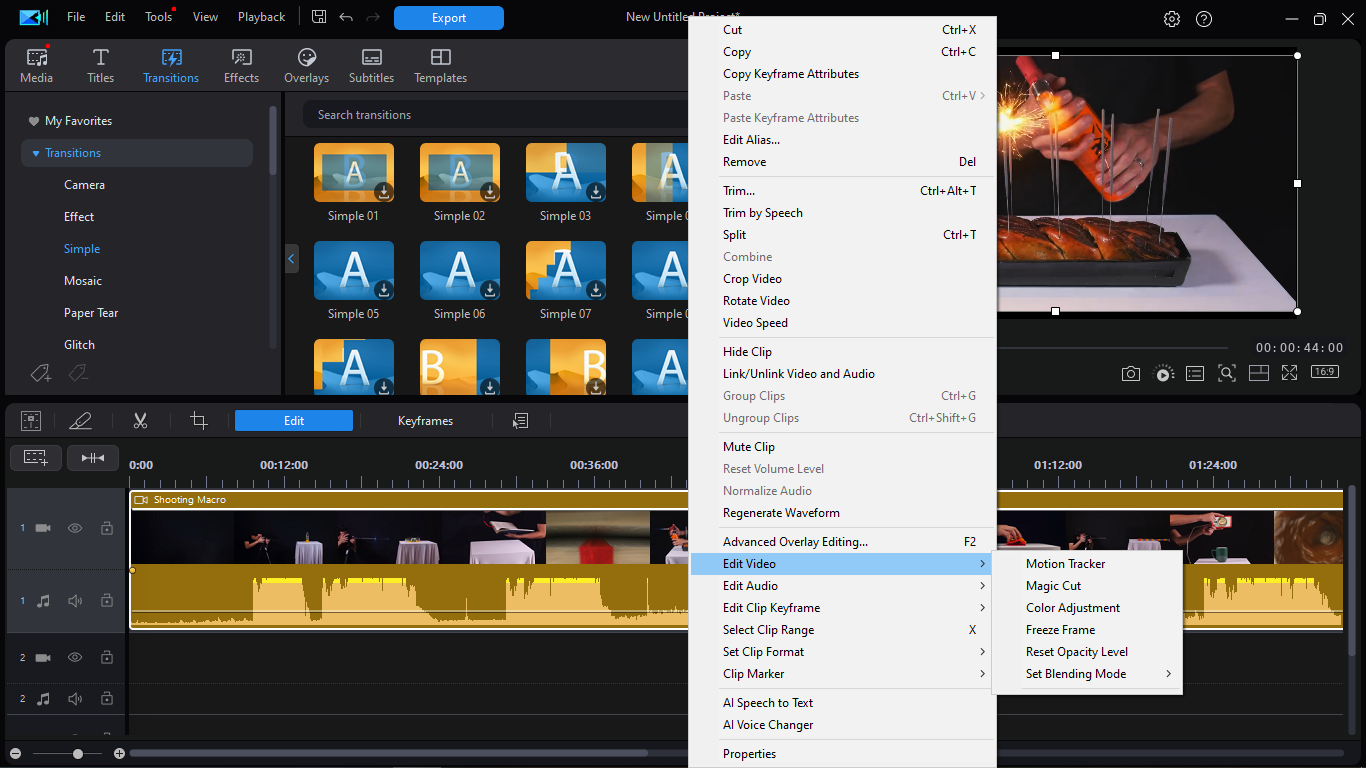Viewport: 1366px width, 768px height.
Task: Open the Keyframes button in timeline toolbar
Action: 425,421
